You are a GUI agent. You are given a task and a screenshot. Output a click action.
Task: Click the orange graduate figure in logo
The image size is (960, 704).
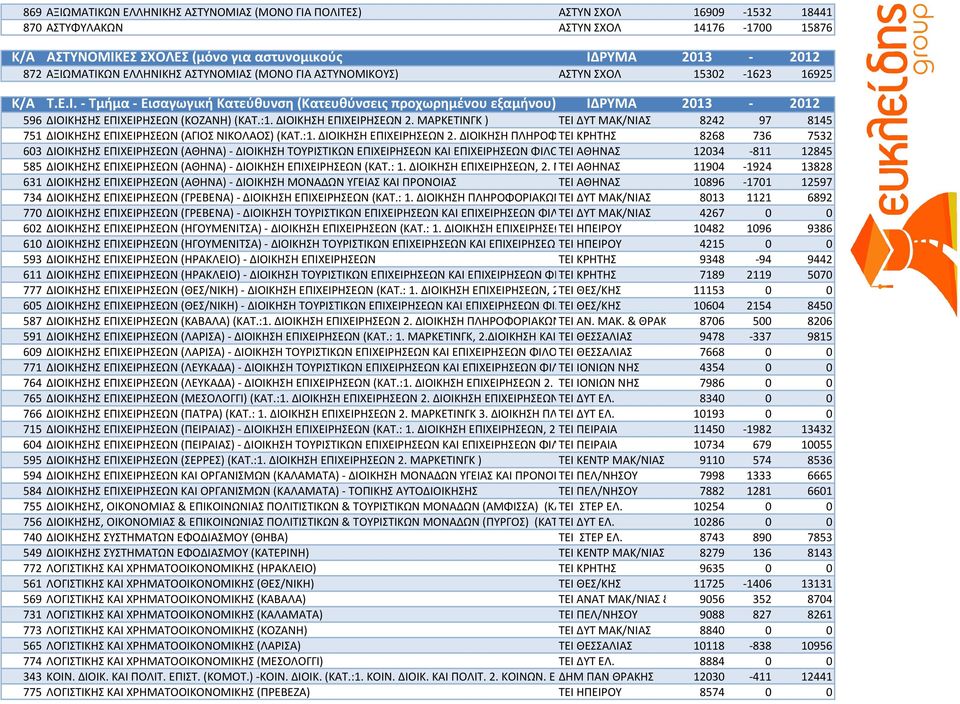[904, 254]
